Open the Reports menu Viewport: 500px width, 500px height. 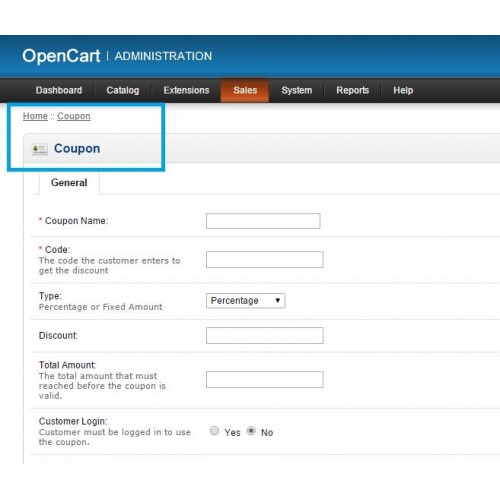click(352, 90)
